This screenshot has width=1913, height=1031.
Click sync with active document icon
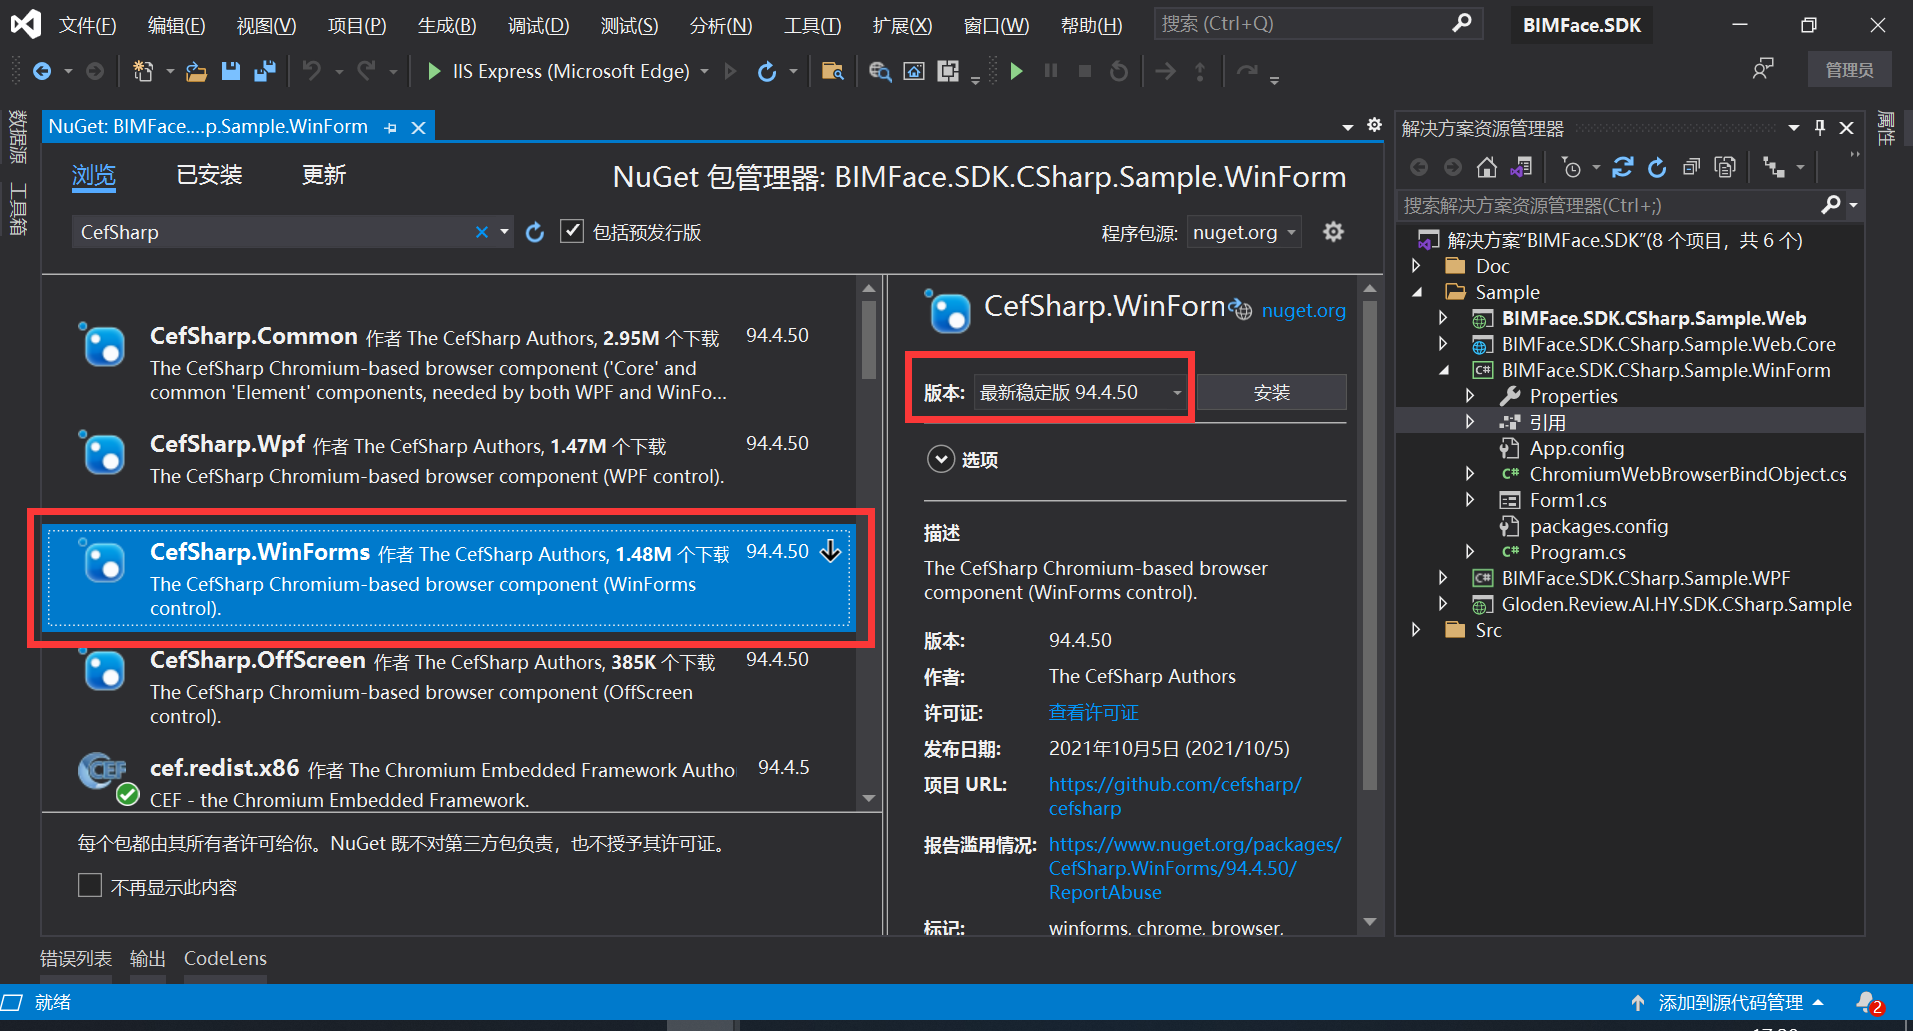pos(1623,167)
